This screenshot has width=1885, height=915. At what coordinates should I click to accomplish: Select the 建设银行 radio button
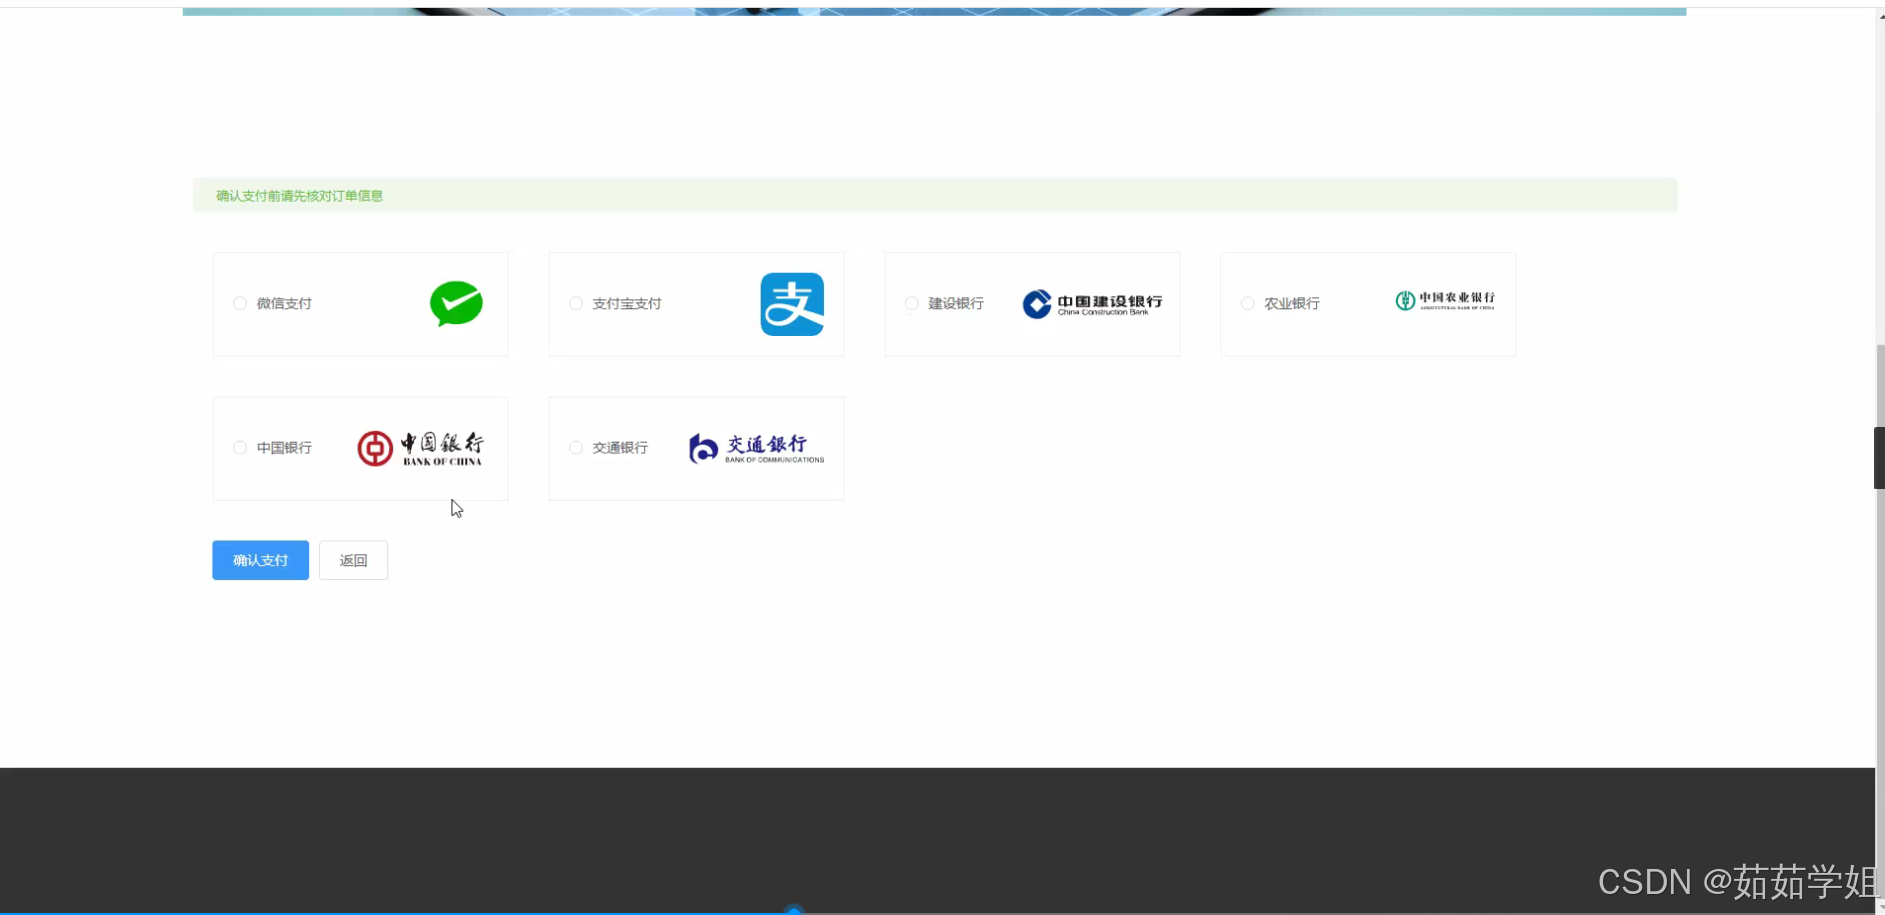click(912, 304)
